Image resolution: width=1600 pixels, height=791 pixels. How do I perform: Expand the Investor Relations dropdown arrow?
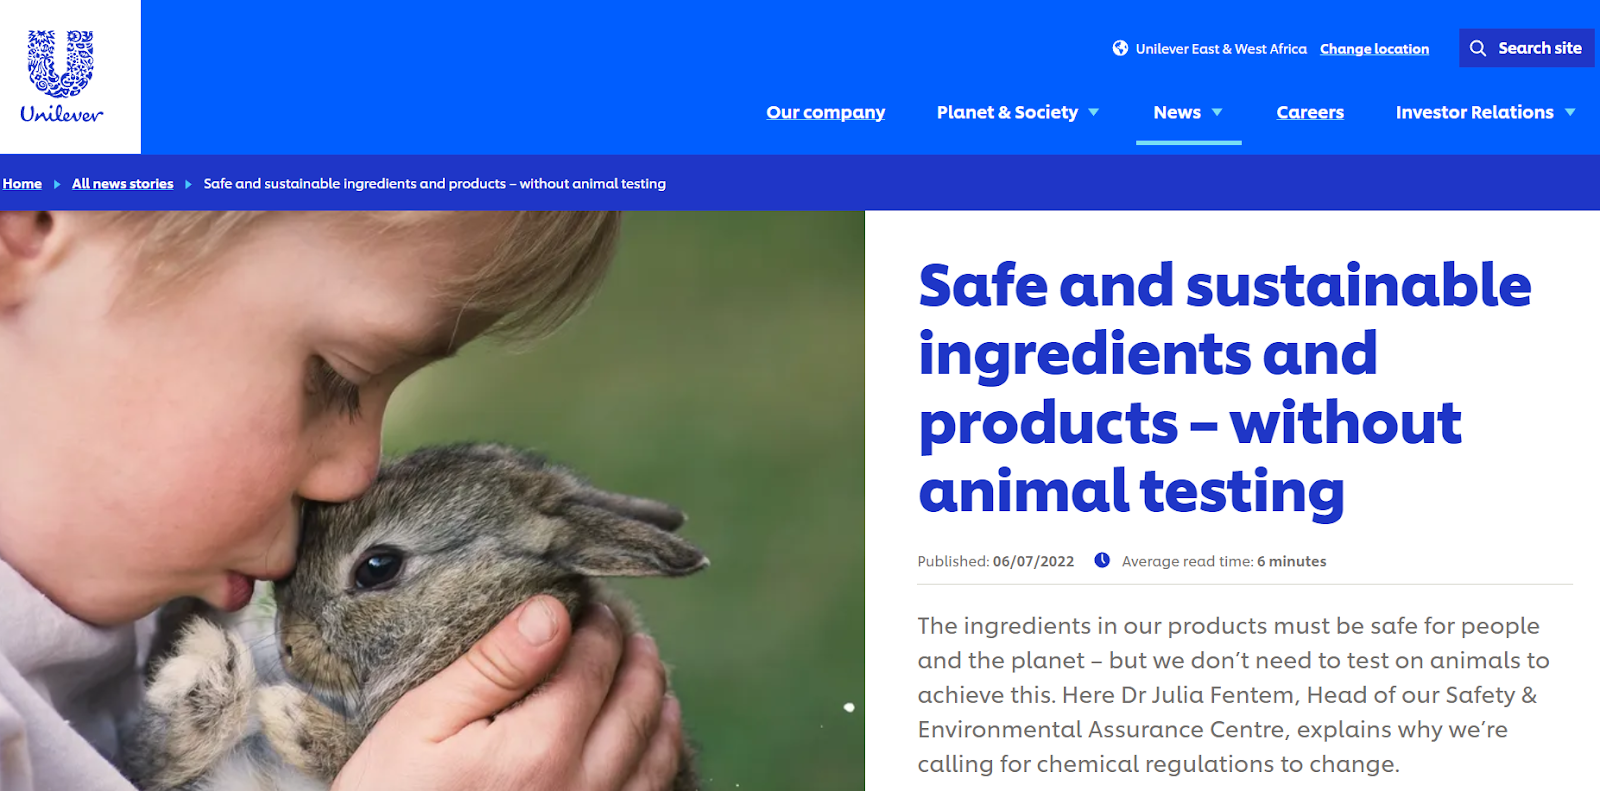tap(1570, 112)
